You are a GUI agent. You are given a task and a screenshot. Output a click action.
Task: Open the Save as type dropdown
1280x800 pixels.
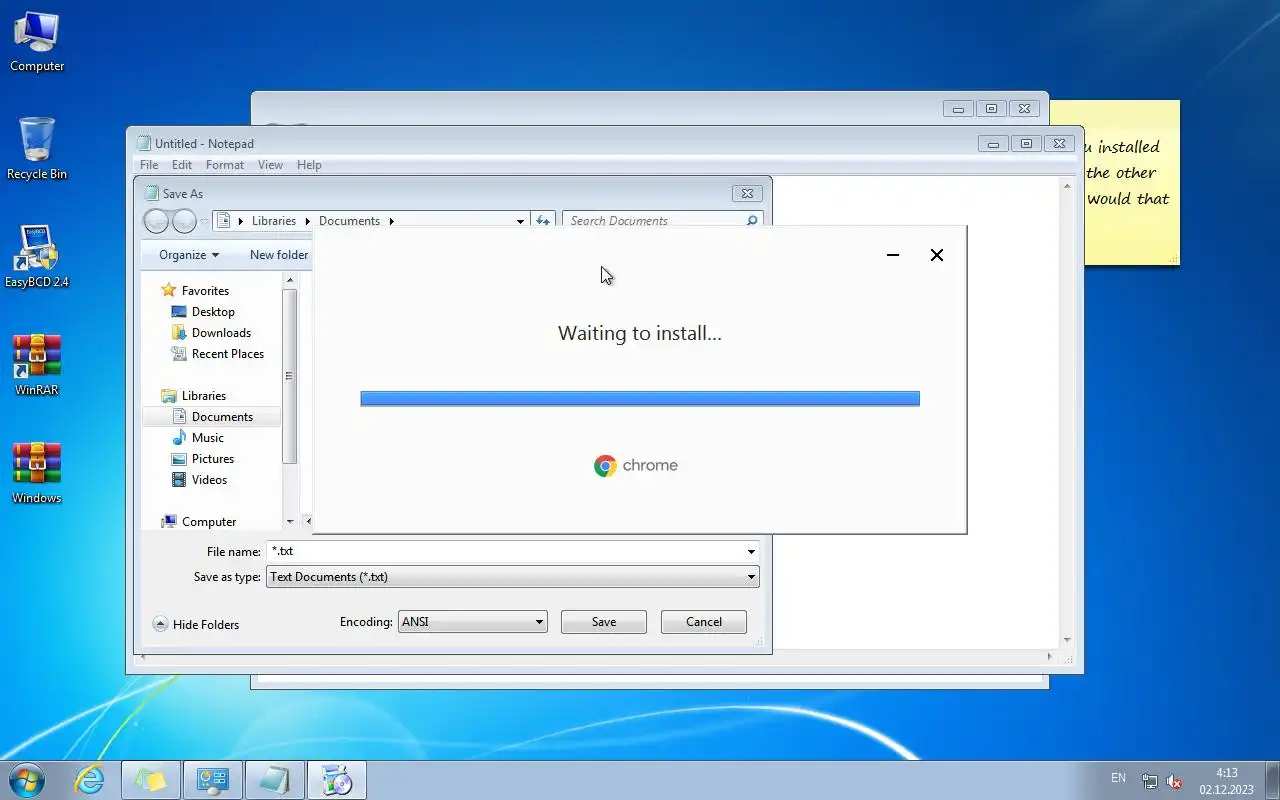pos(751,577)
